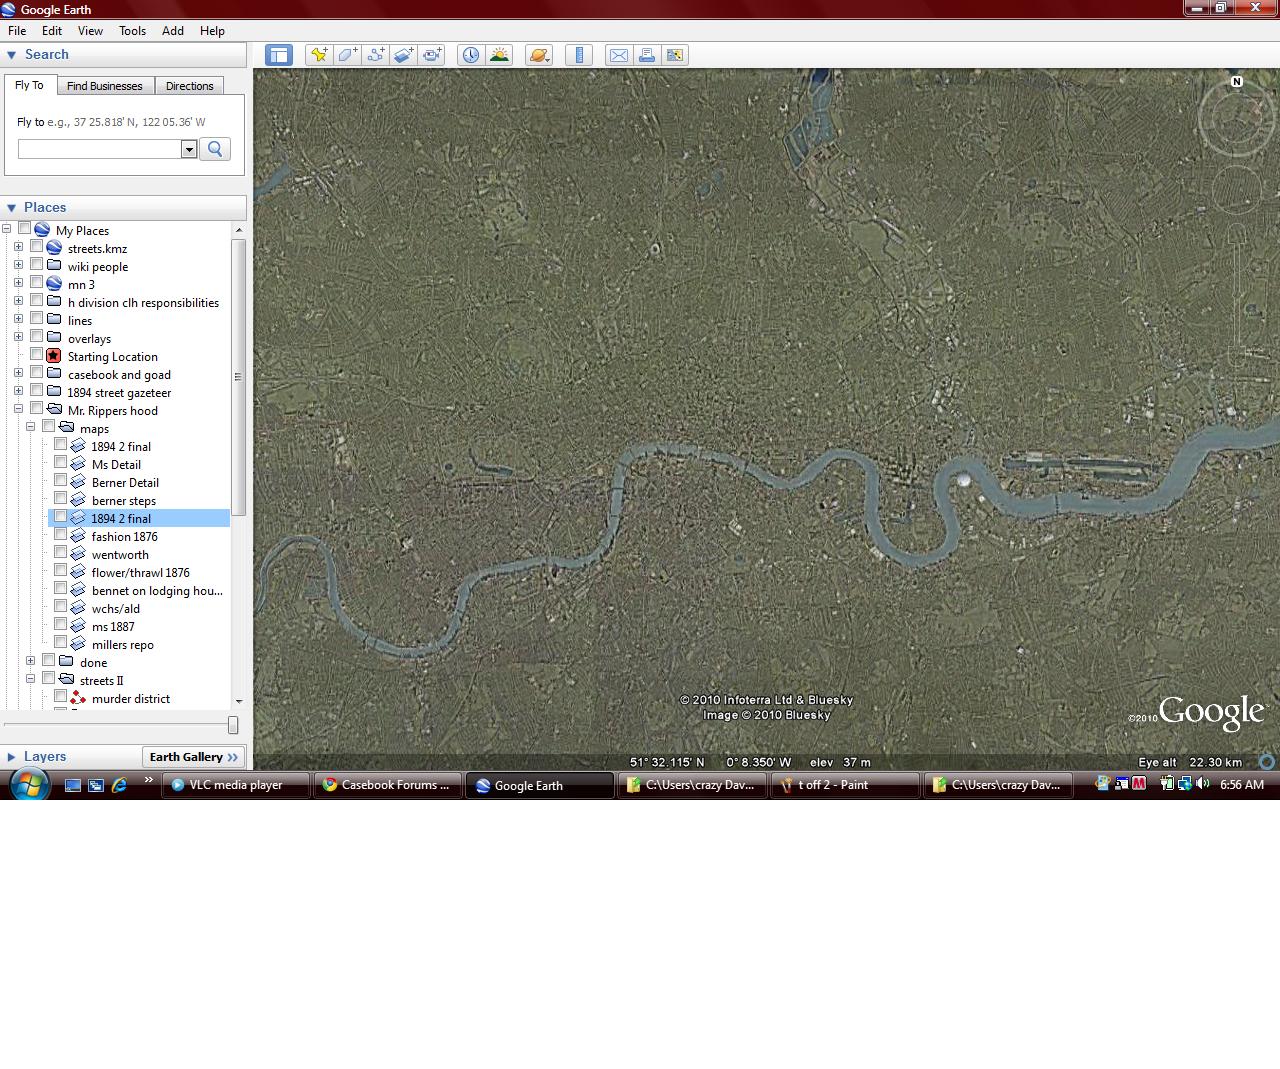Enable the 'wentworth' overlay checkbox
The width and height of the screenshot is (1280, 1069).
coord(61,553)
